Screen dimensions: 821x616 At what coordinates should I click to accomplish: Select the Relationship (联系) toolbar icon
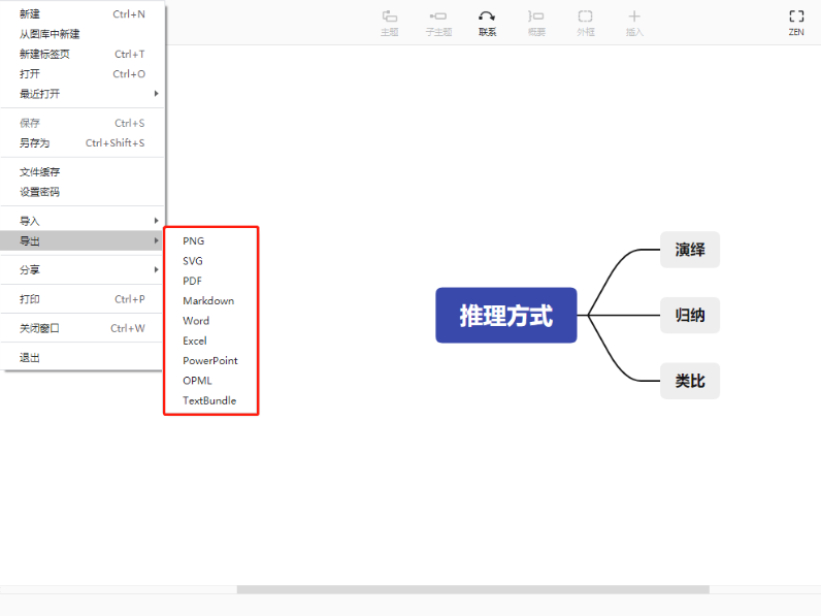487,23
